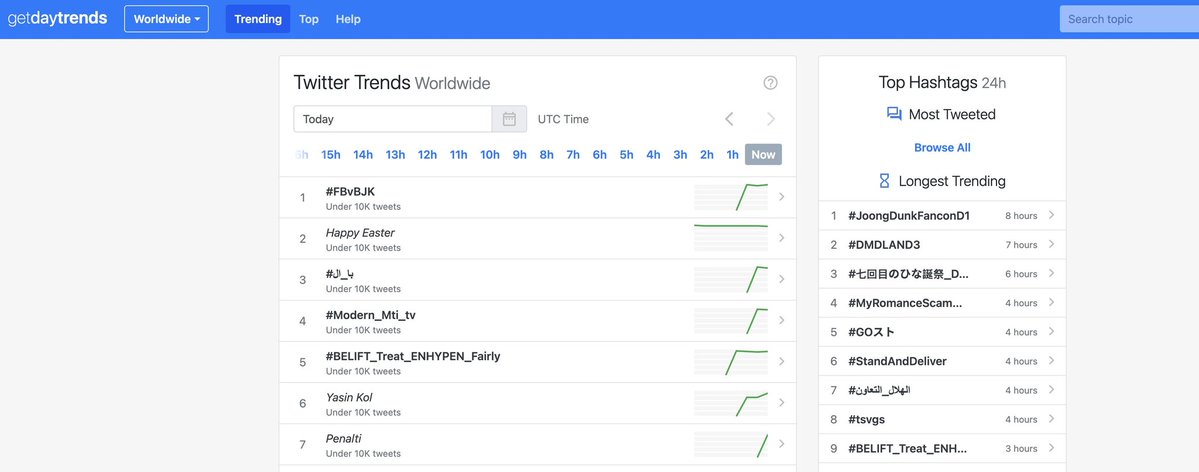Expand chevron on #Modern_Mti_tv row
This screenshot has height=472, width=1199.
point(781,321)
